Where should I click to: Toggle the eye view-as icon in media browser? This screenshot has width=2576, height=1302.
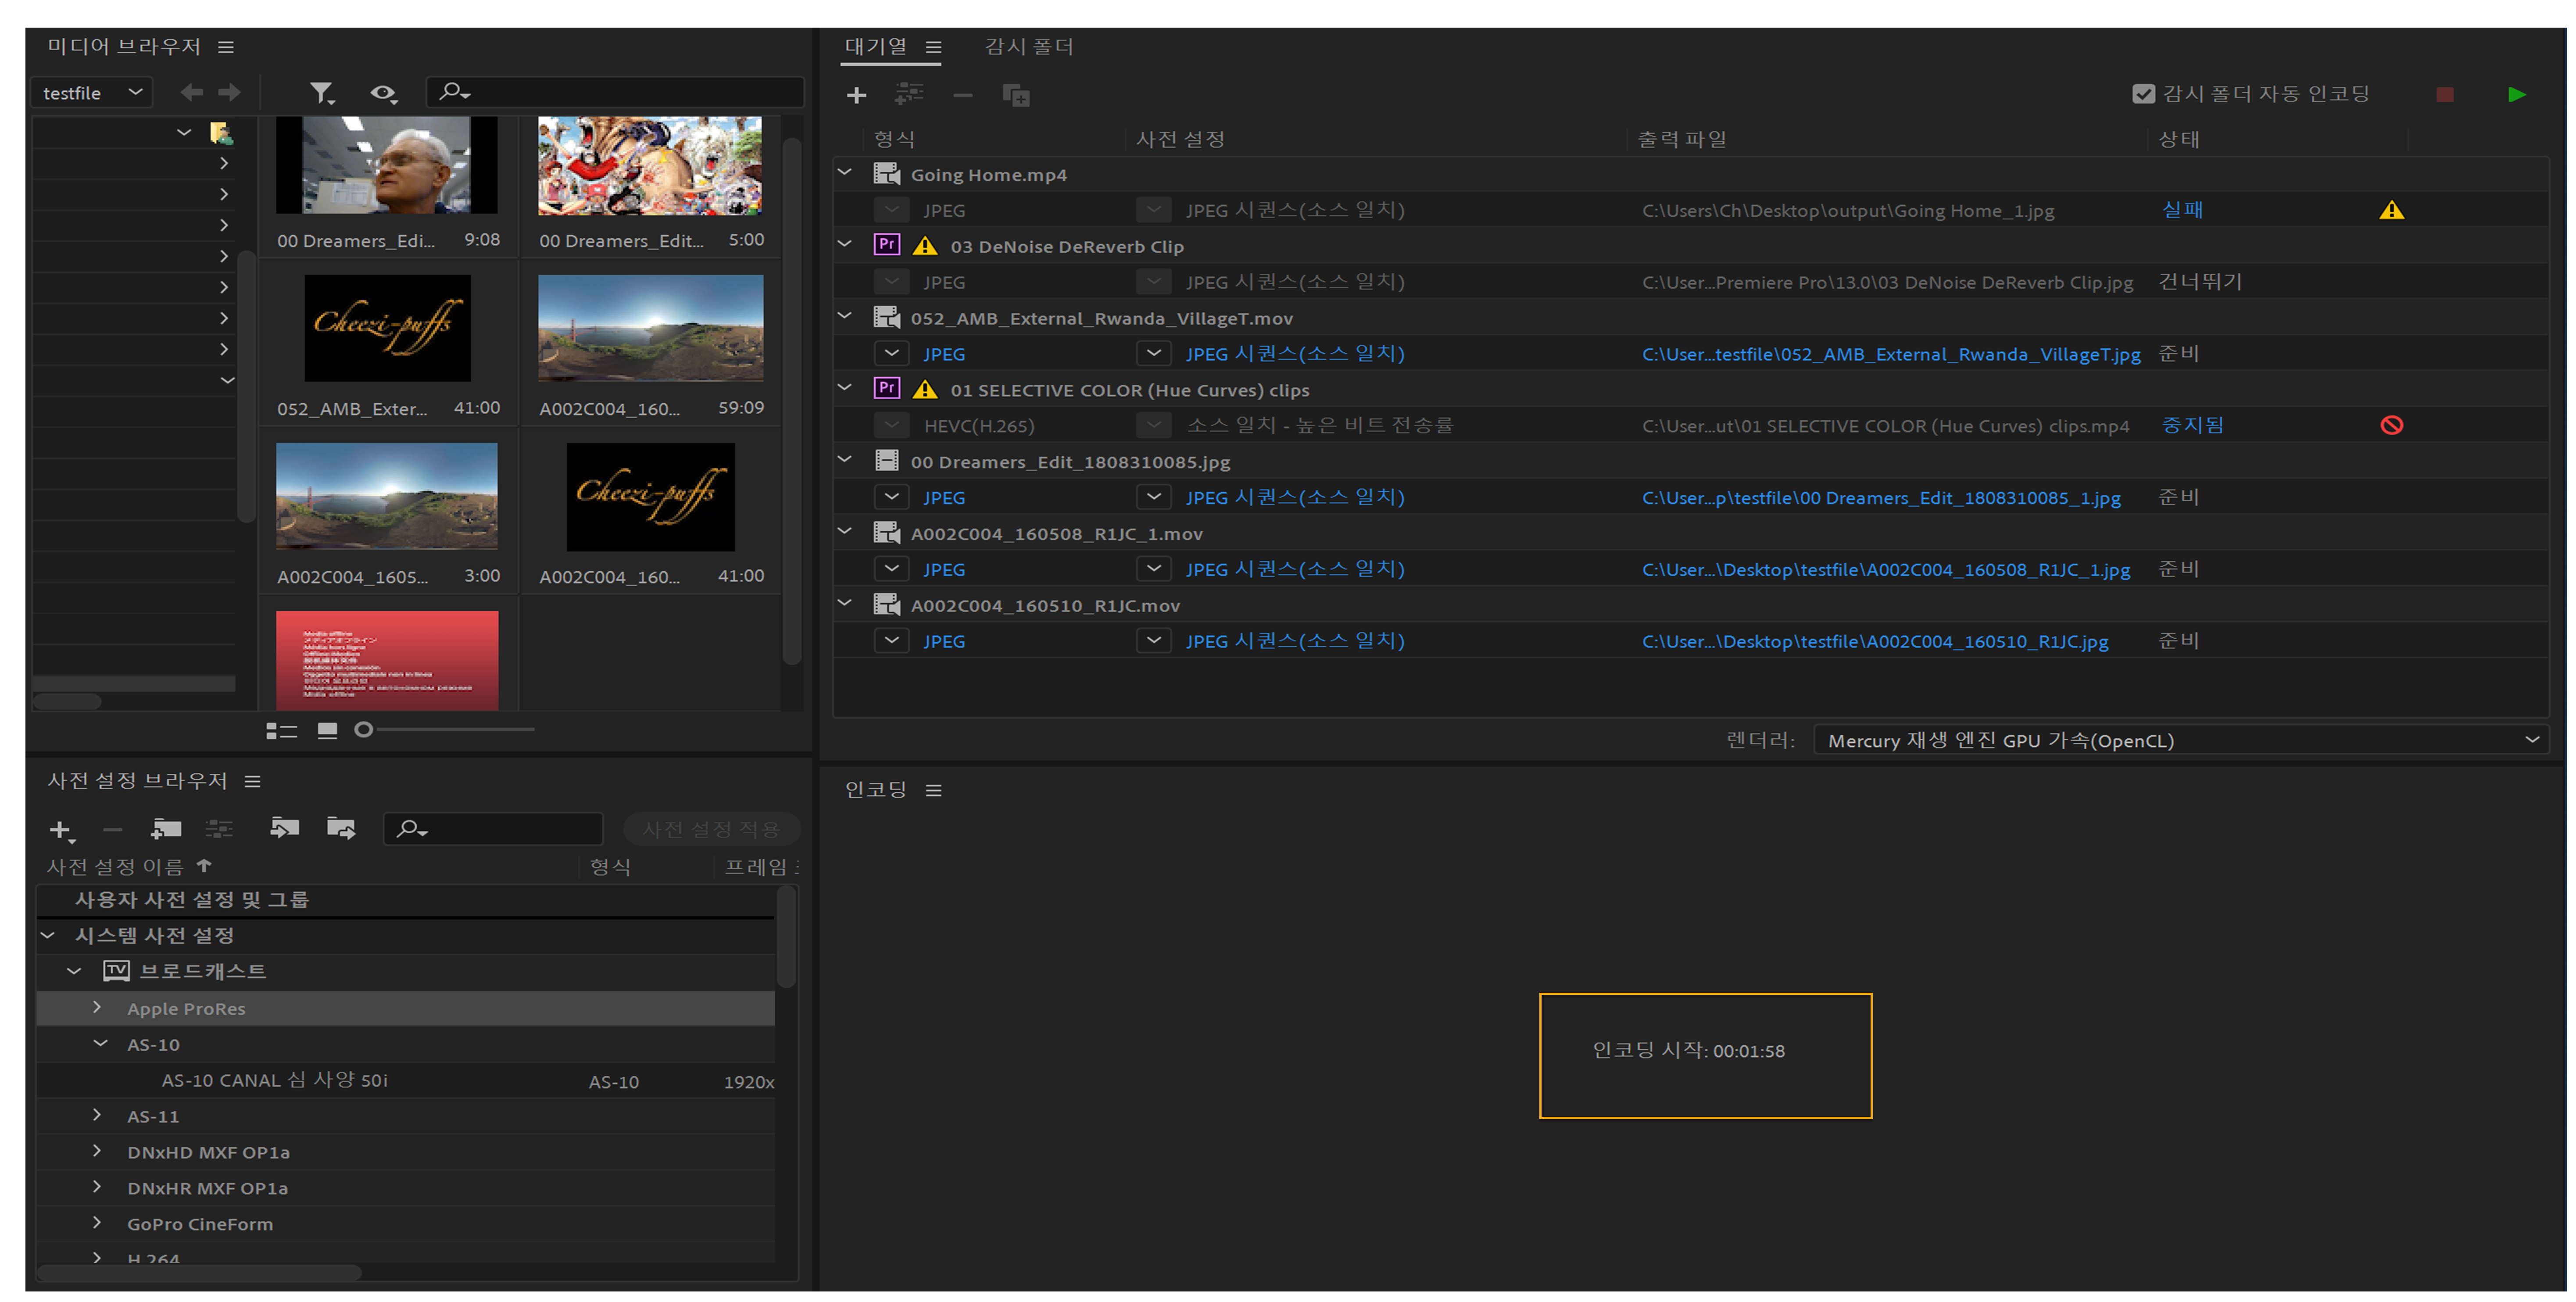(383, 93)
